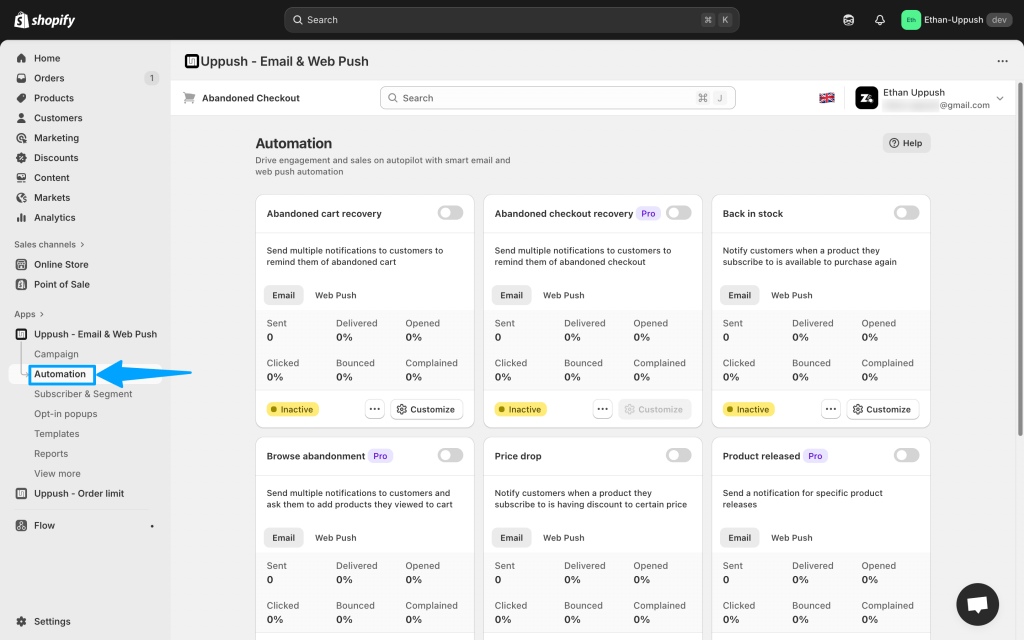Screen dimensions: 1024x640
Task: Open the notifications bell icon
Action: (879, 20)
